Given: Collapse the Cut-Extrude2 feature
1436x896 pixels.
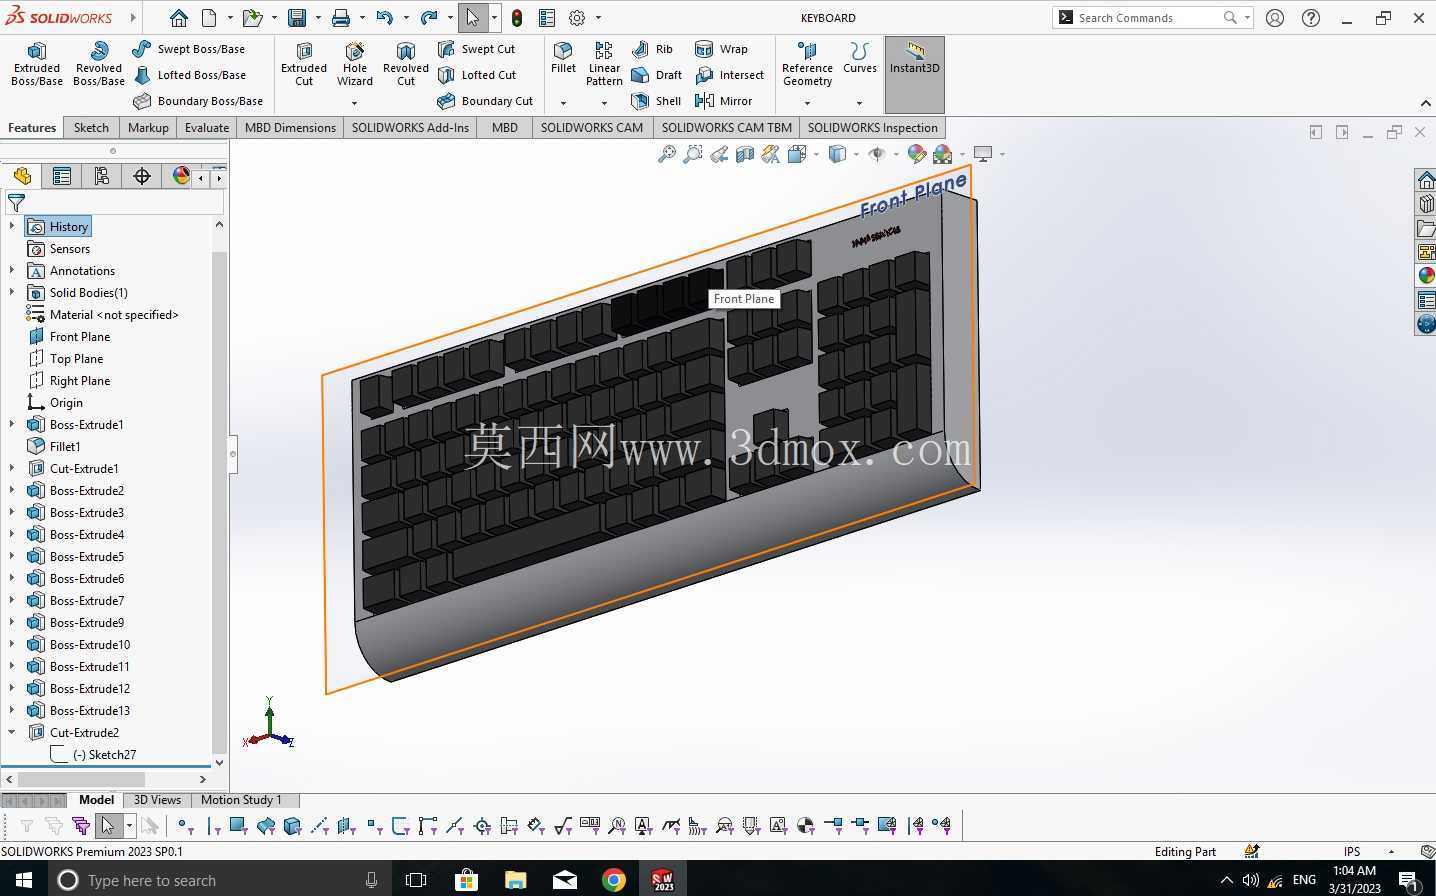Looking at the screenshot, I should (x=12, y=733).
